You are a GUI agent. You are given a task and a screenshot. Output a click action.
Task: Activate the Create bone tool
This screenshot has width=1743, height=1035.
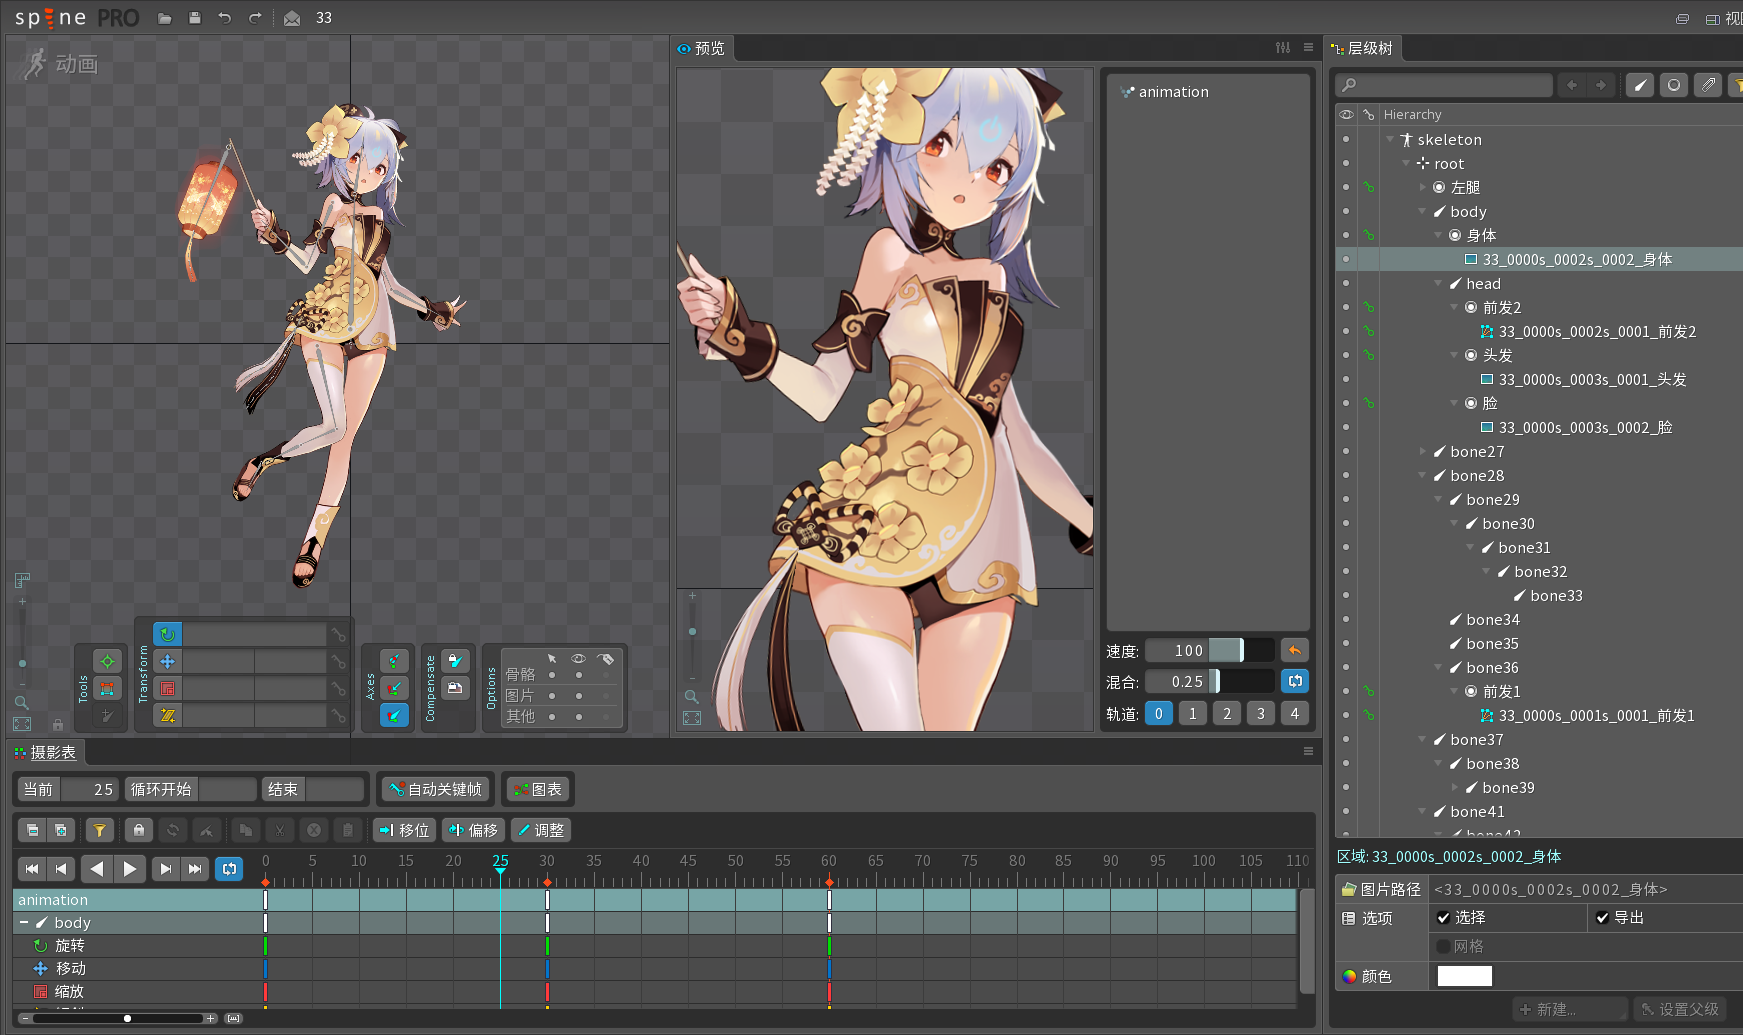107,715
